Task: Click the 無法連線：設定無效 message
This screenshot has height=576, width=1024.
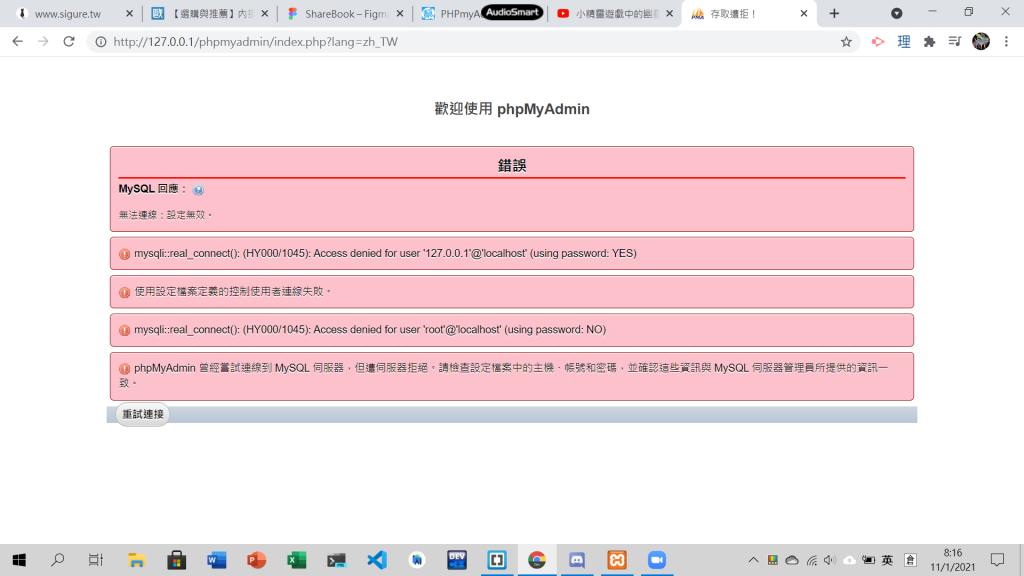Action: (165, 215)
